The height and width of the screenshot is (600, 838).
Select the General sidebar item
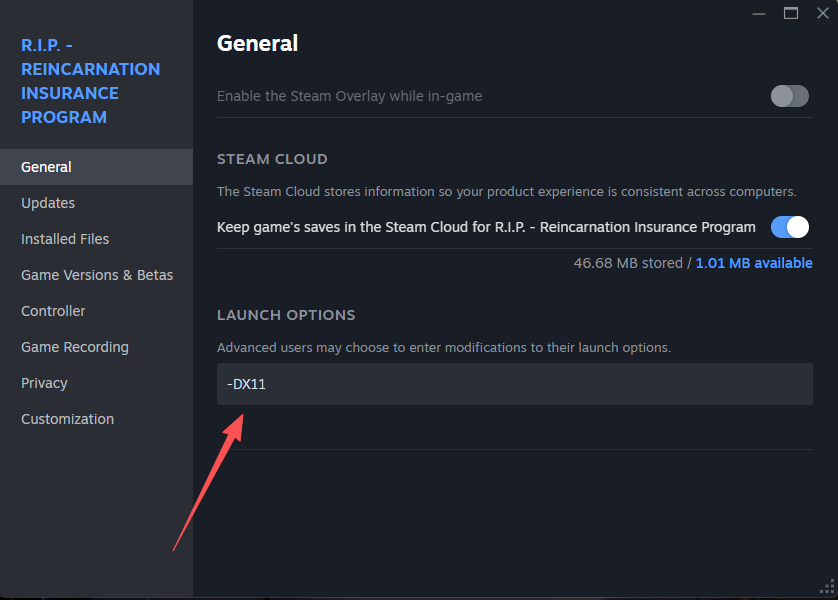[x=46, y=167]
